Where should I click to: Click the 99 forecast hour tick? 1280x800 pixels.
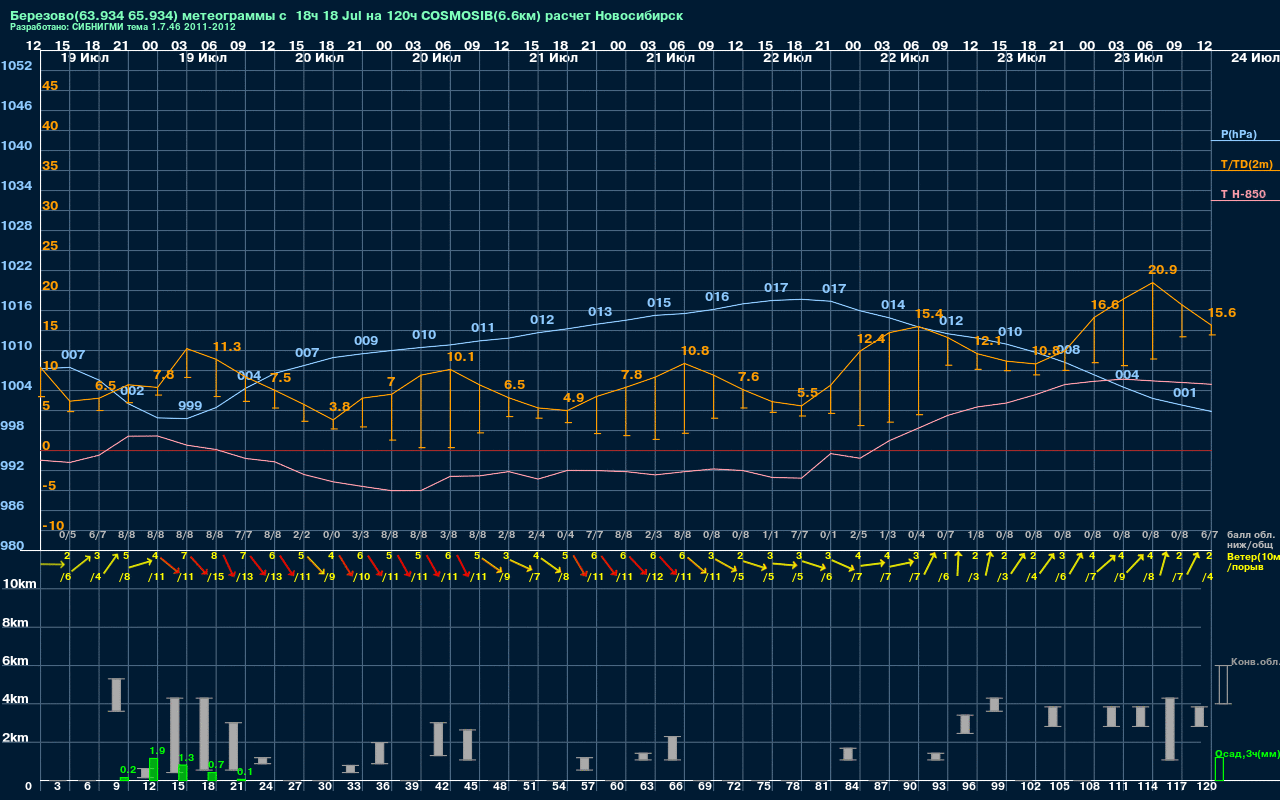[998, 788]
